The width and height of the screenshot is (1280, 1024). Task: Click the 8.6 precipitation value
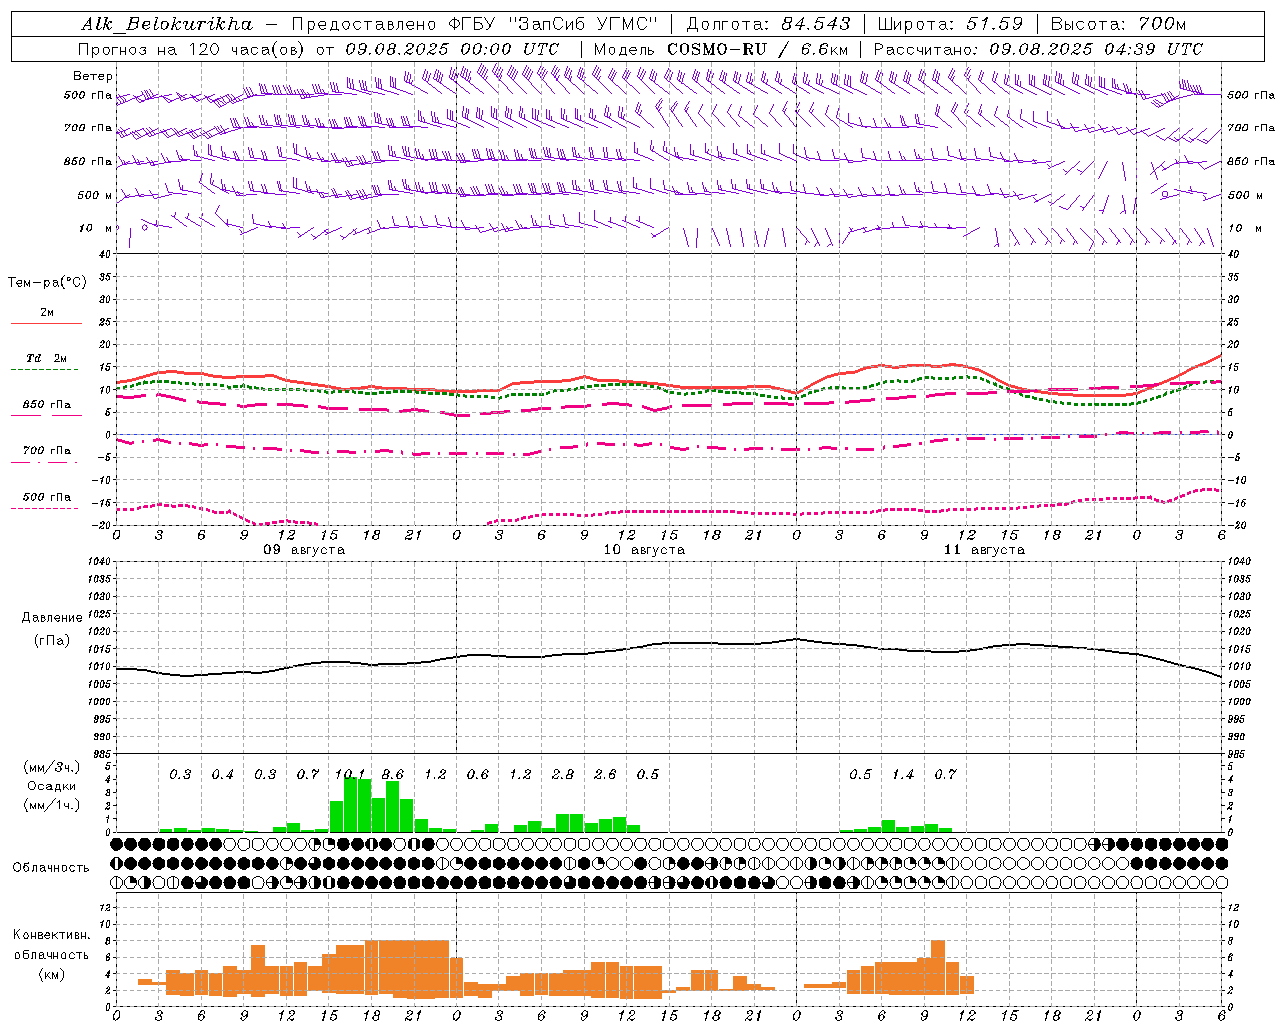click(393, 775)
